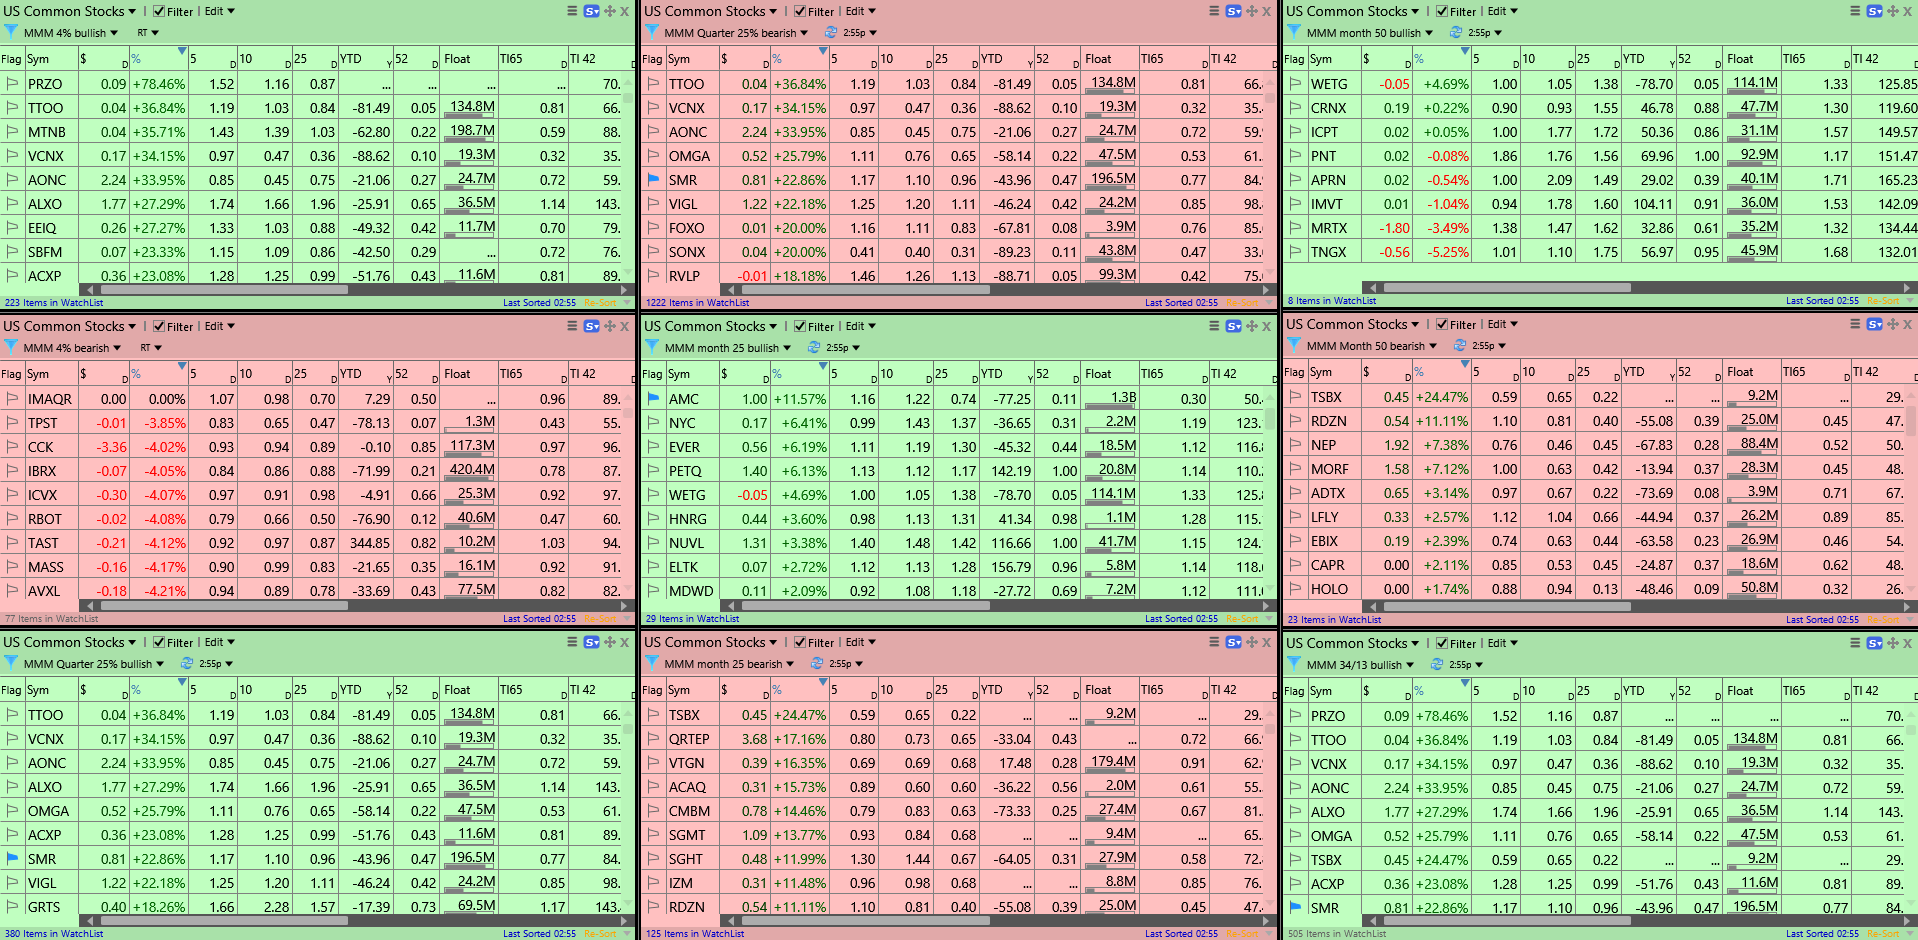Click the refresh icon in MMM month 25 bullish panel

point(816,347)
